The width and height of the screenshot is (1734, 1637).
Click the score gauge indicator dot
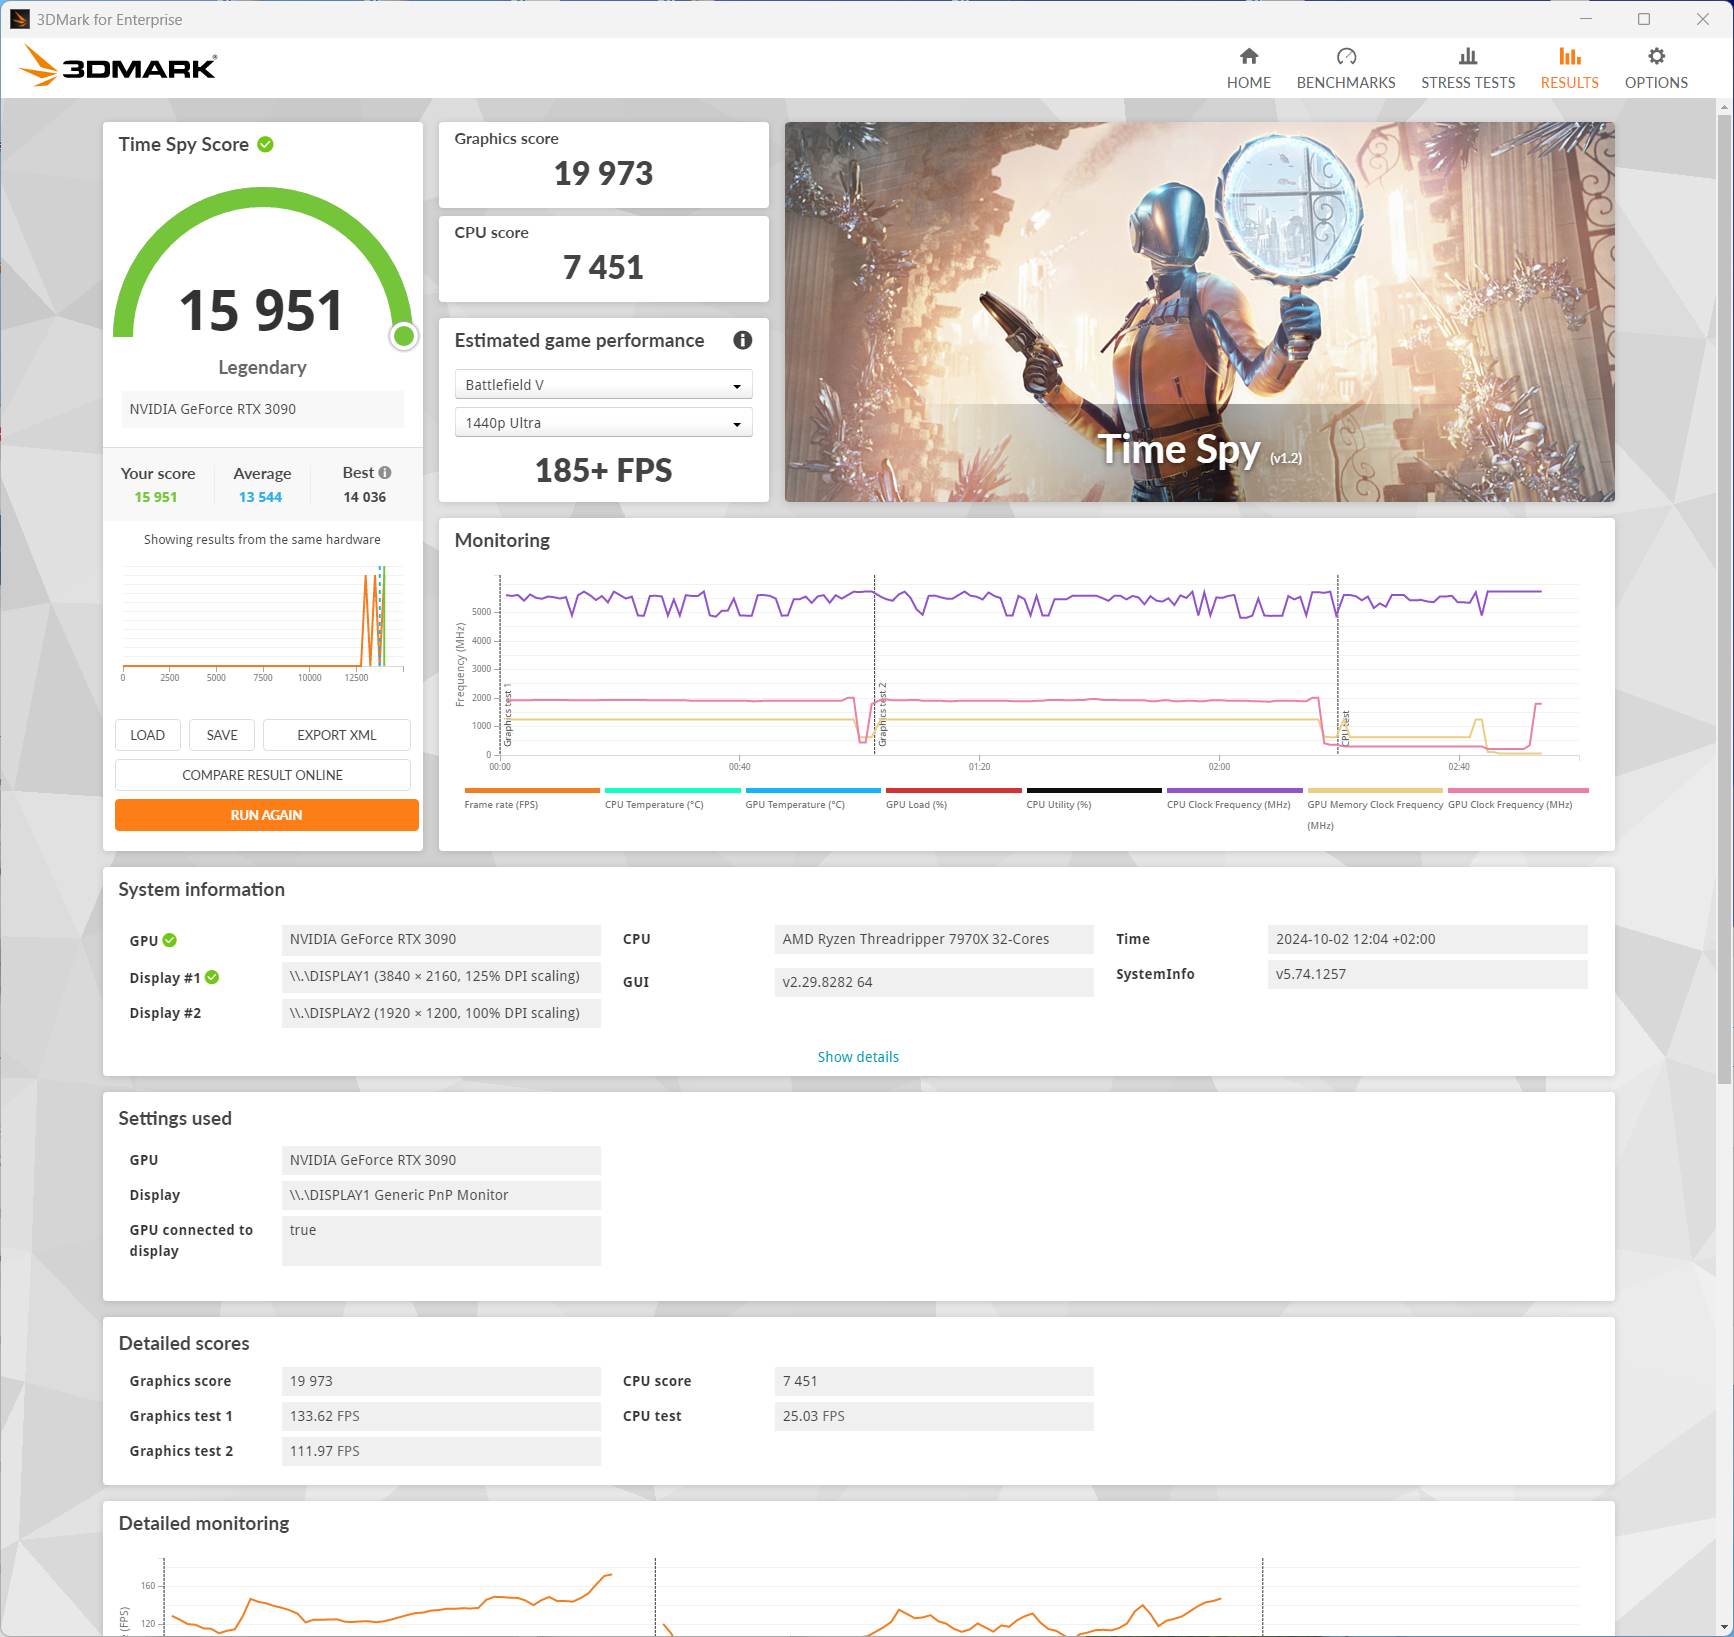coord(404,336)
